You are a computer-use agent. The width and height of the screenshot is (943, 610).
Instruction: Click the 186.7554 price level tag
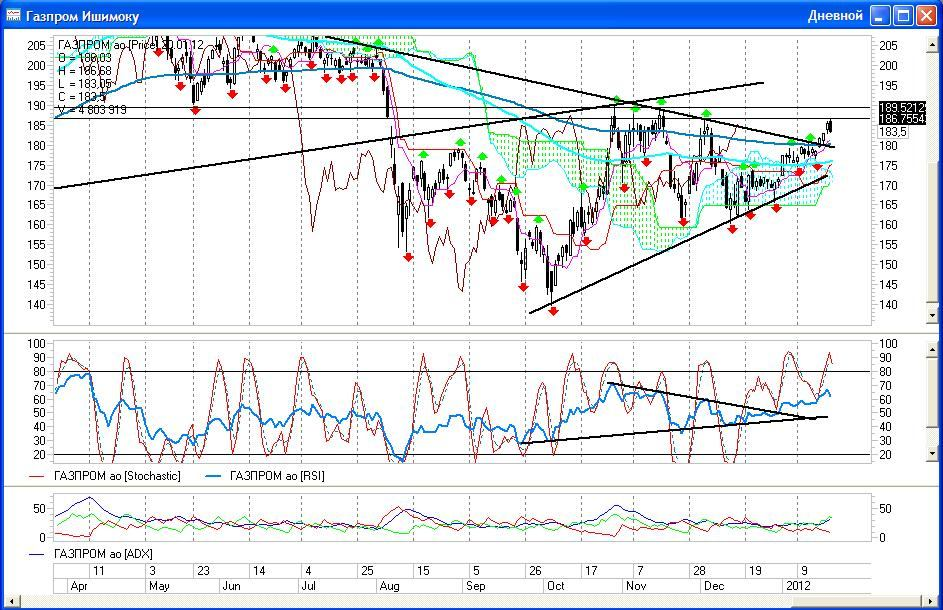coord(902,119)
